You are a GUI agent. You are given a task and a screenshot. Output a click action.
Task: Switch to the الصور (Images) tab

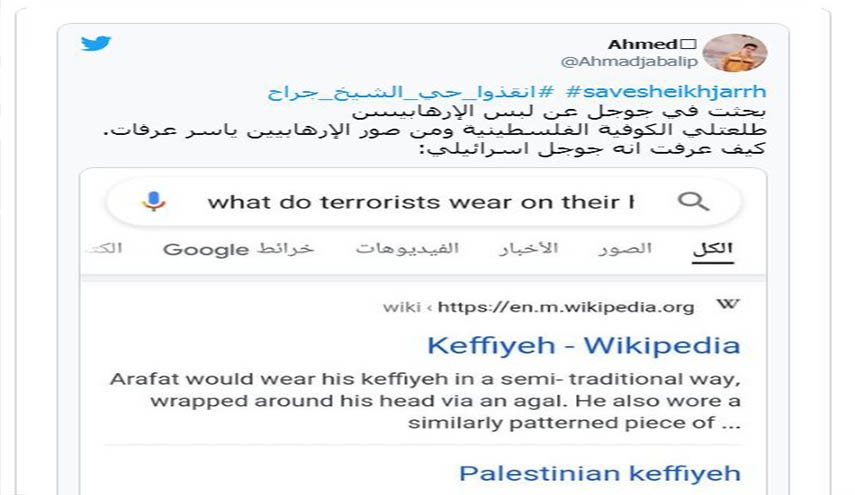(x=625, y=249)
